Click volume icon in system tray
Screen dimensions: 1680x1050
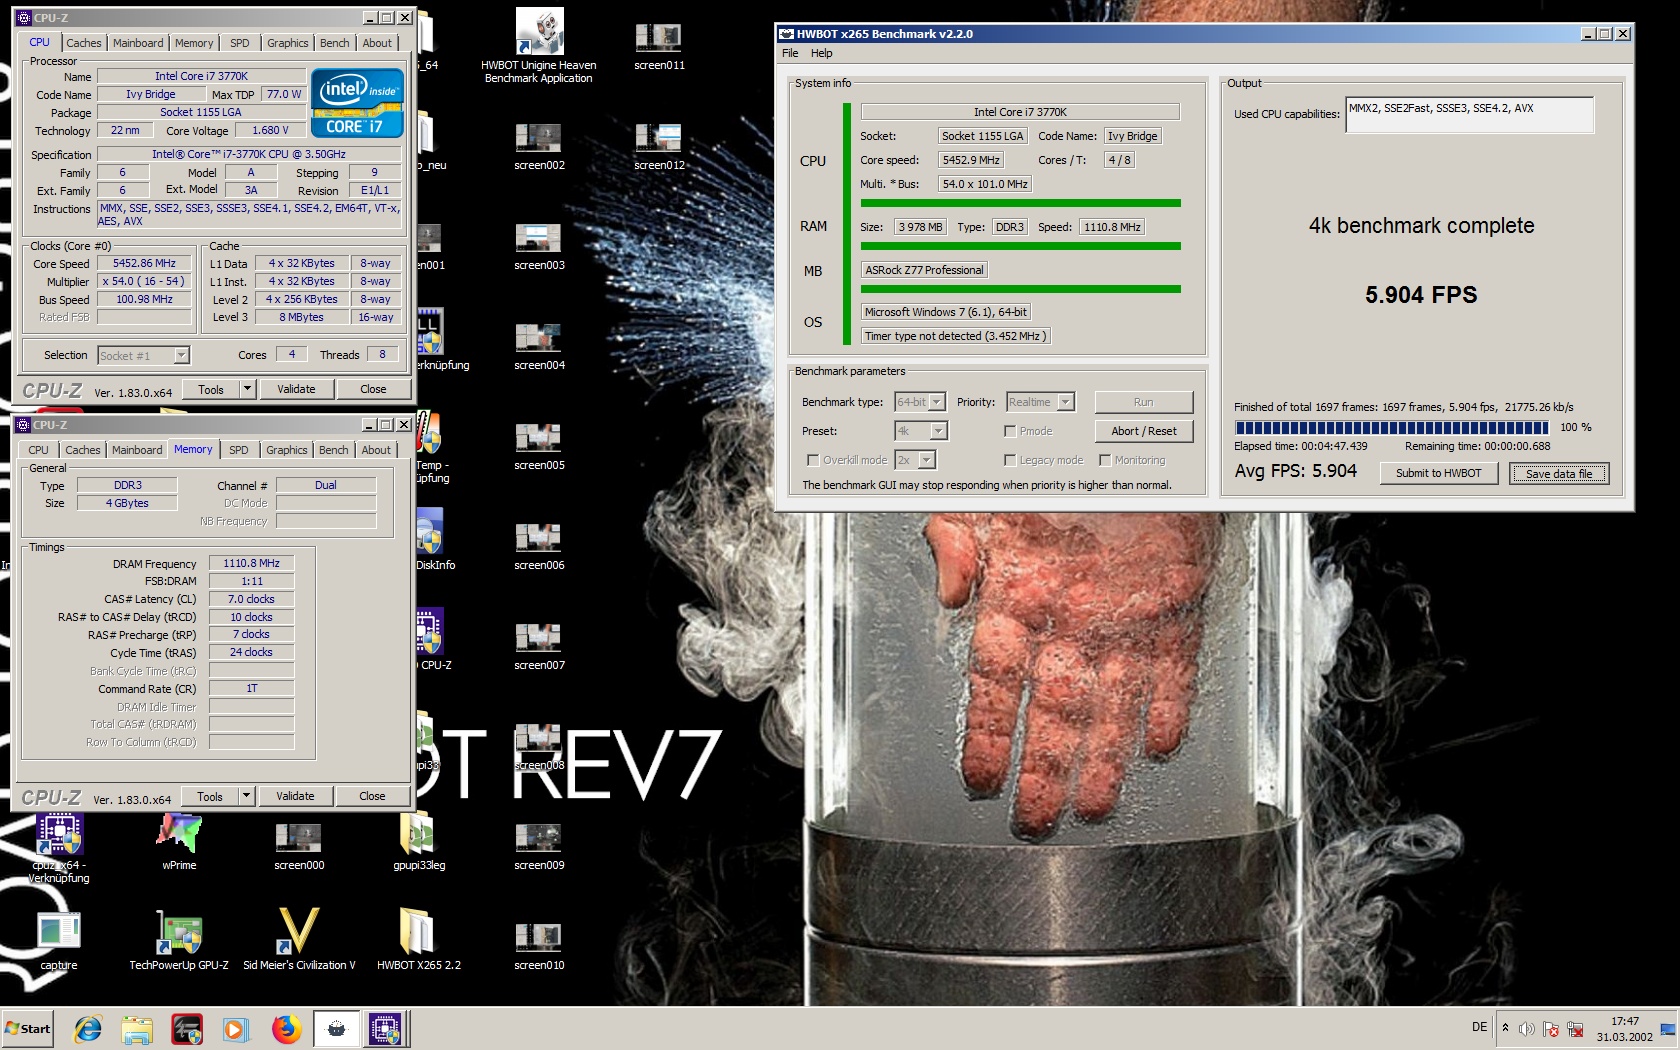pos(1526,1029)
